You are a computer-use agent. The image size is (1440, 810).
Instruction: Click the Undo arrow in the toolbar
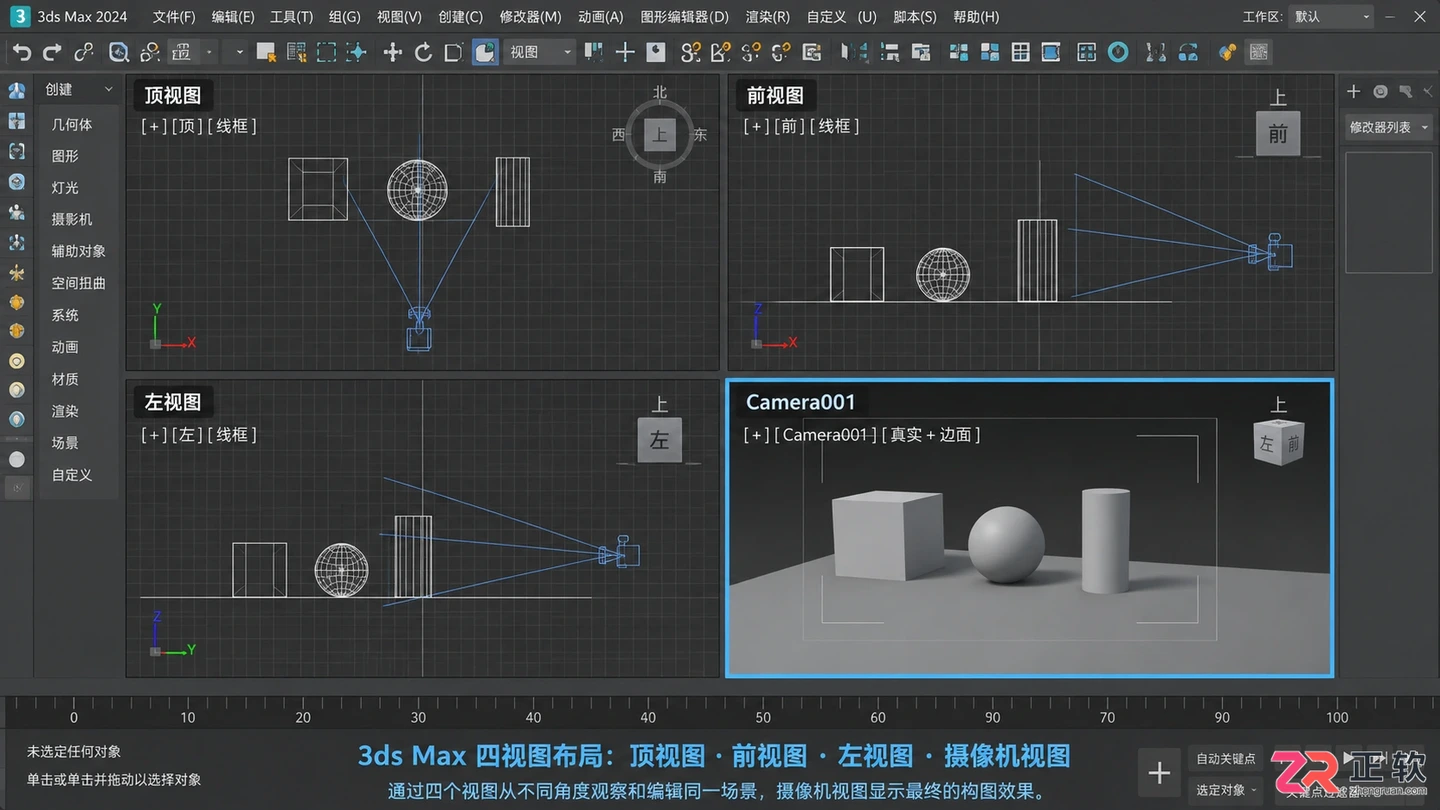coord(22,52)
